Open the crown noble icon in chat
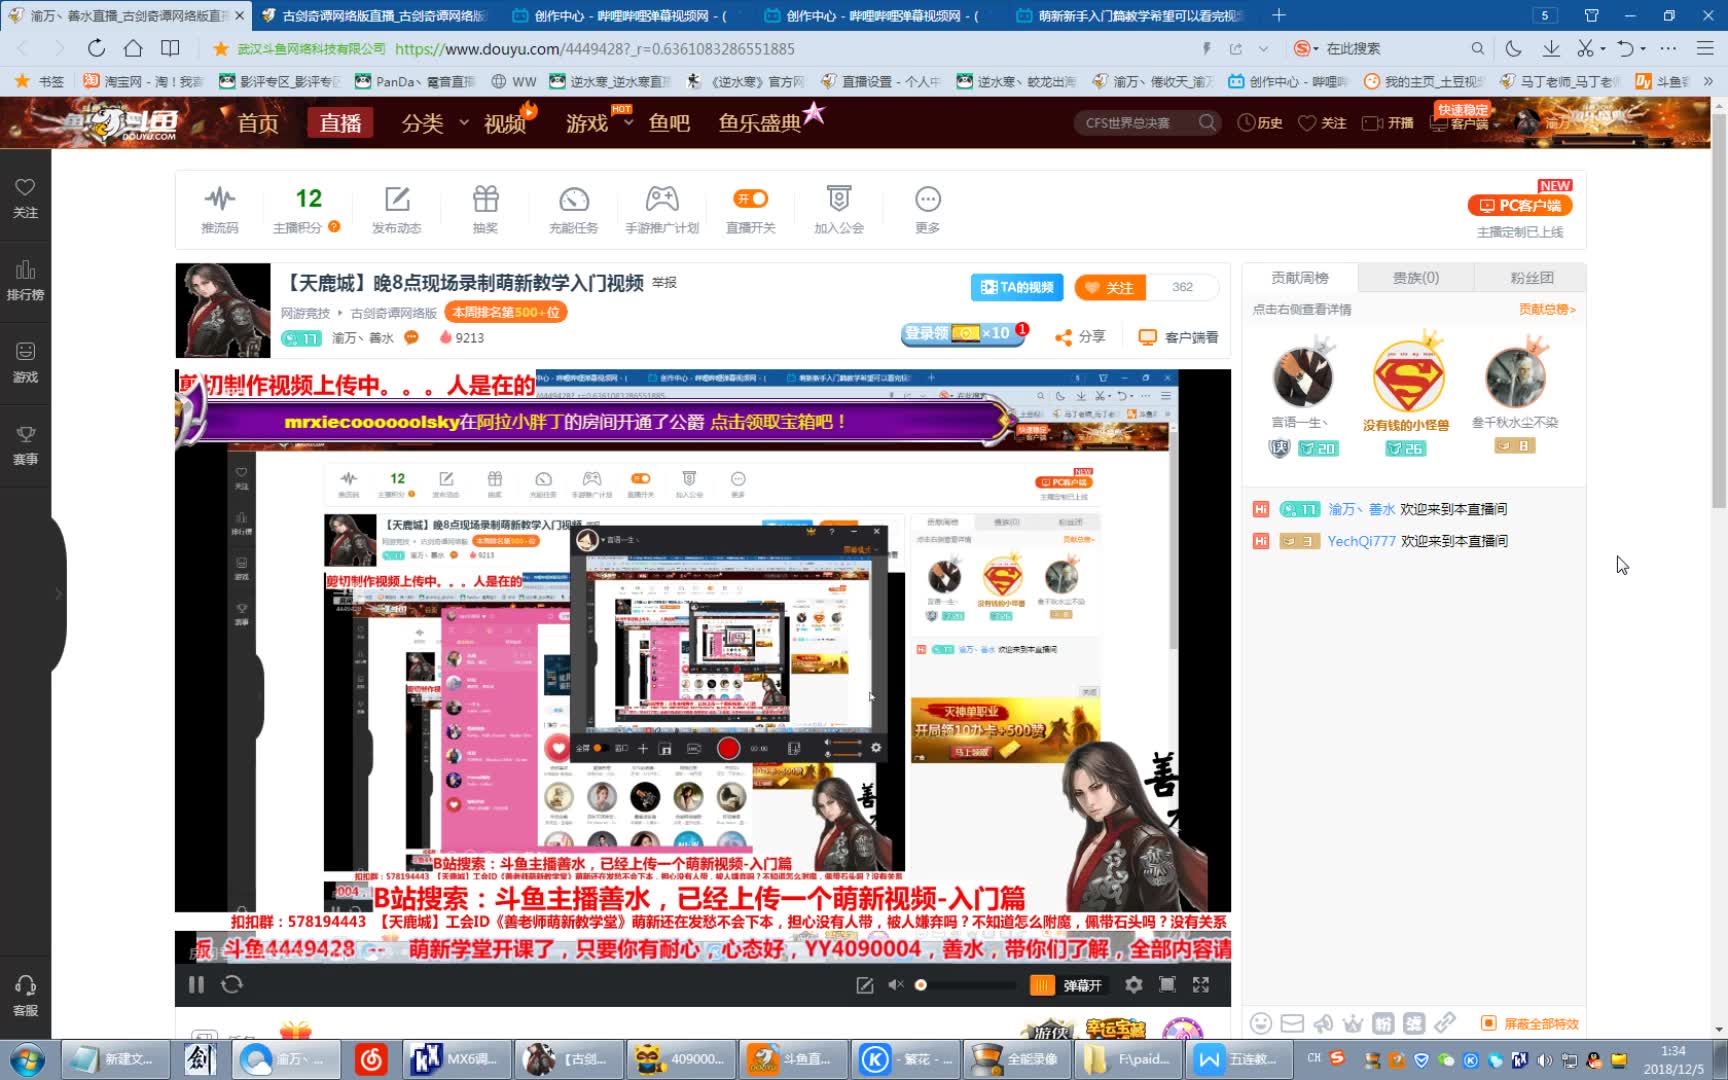Viewport: 1728px width, 1080px height. click(x=1353, y=1023)
